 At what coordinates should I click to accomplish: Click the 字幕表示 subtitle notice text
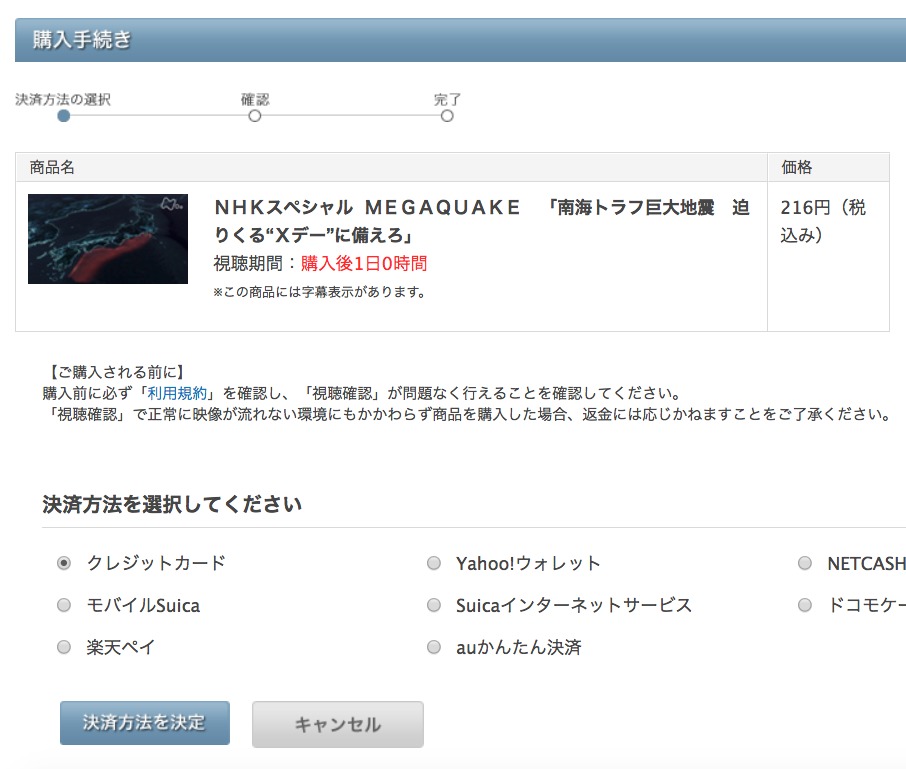click(320, 292)
